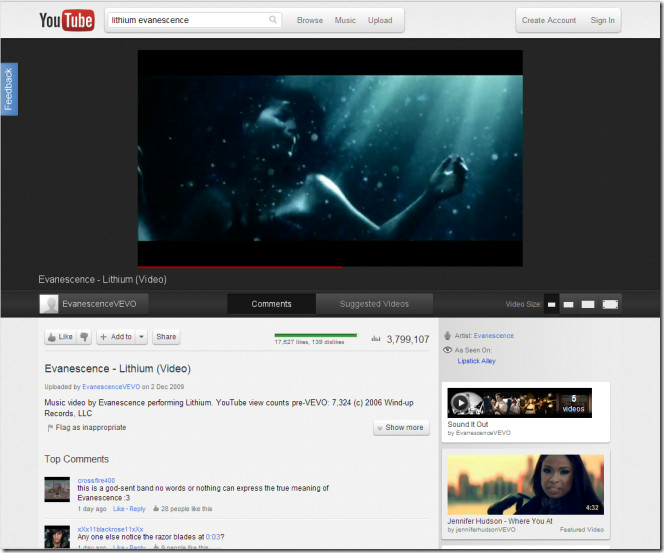Click the Top Comments heading
Image resolution: width=664 pixels, height=553 pixels.
pyautogui.click(x=77, y=459)
